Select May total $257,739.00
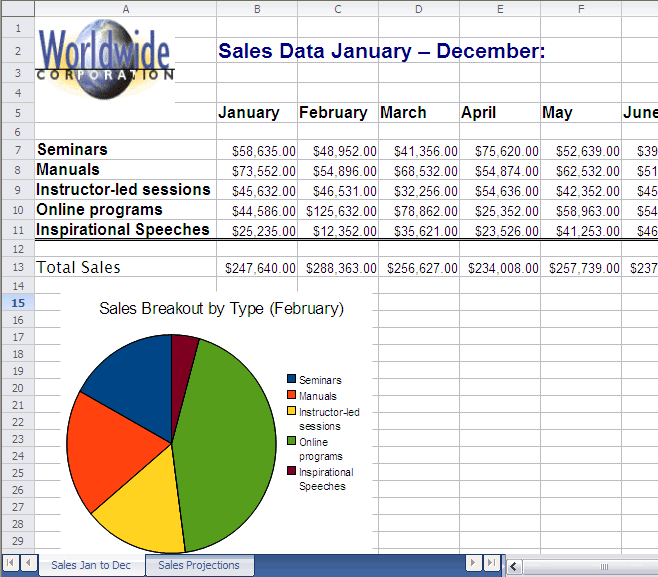This screenshot has height=577, width=658. click(x=581, y=268)
